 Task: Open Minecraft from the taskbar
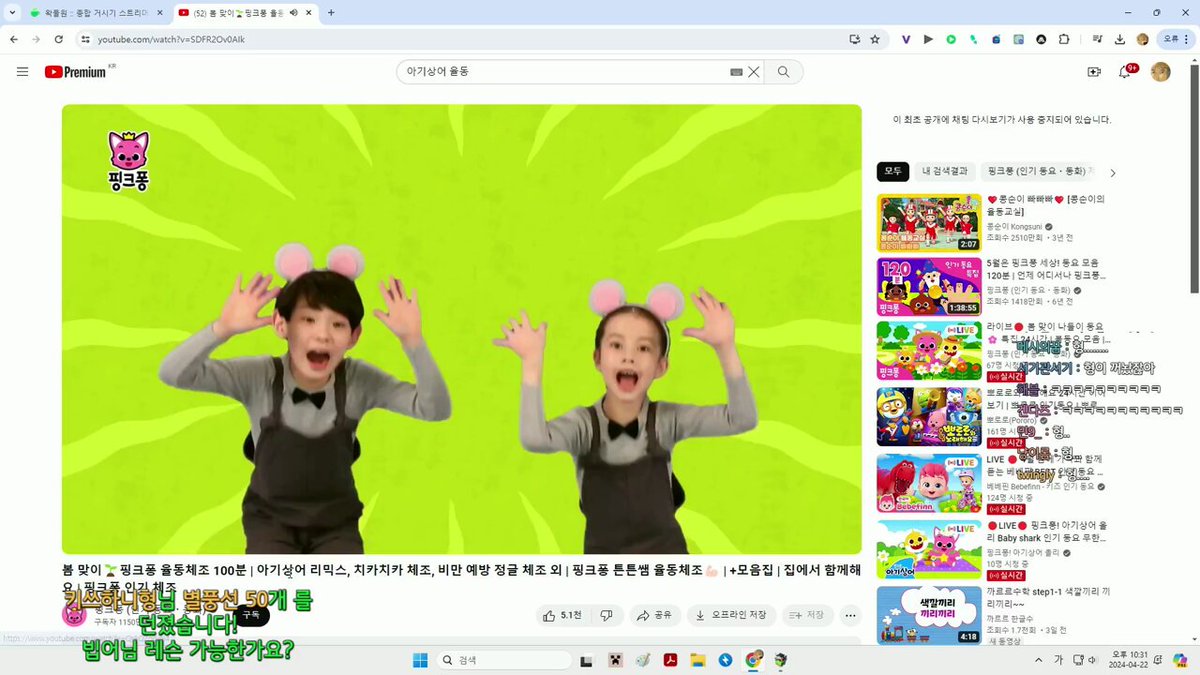[x=615, y=660]
